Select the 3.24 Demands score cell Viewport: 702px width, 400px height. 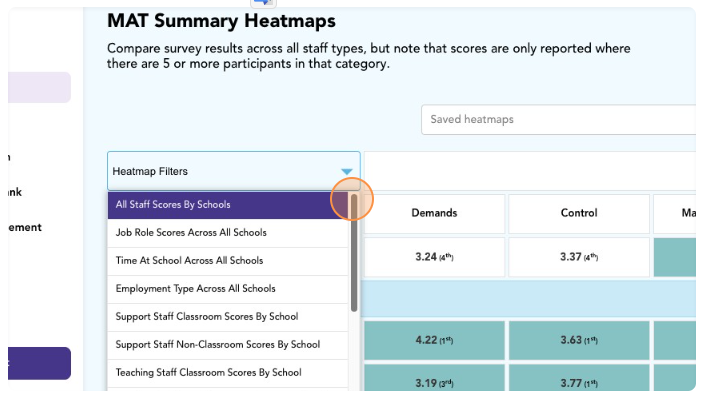tap(434, 257)
